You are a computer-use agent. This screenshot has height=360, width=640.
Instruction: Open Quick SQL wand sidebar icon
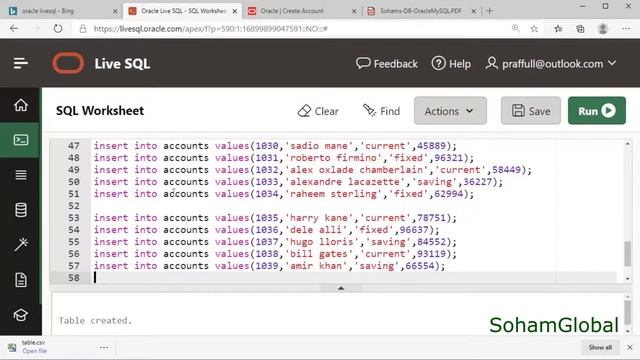coord(21,244)
